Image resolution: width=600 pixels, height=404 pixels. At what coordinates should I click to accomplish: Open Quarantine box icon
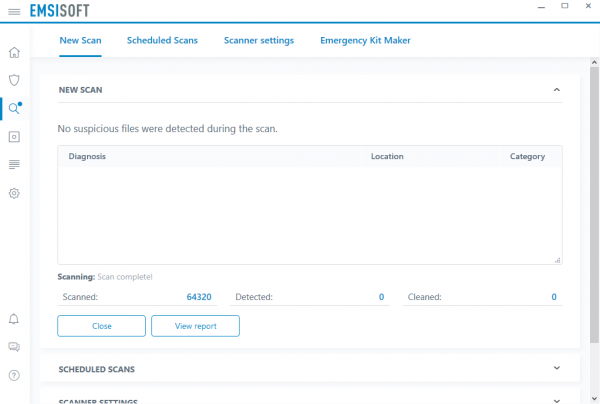[x=14, y=137]
